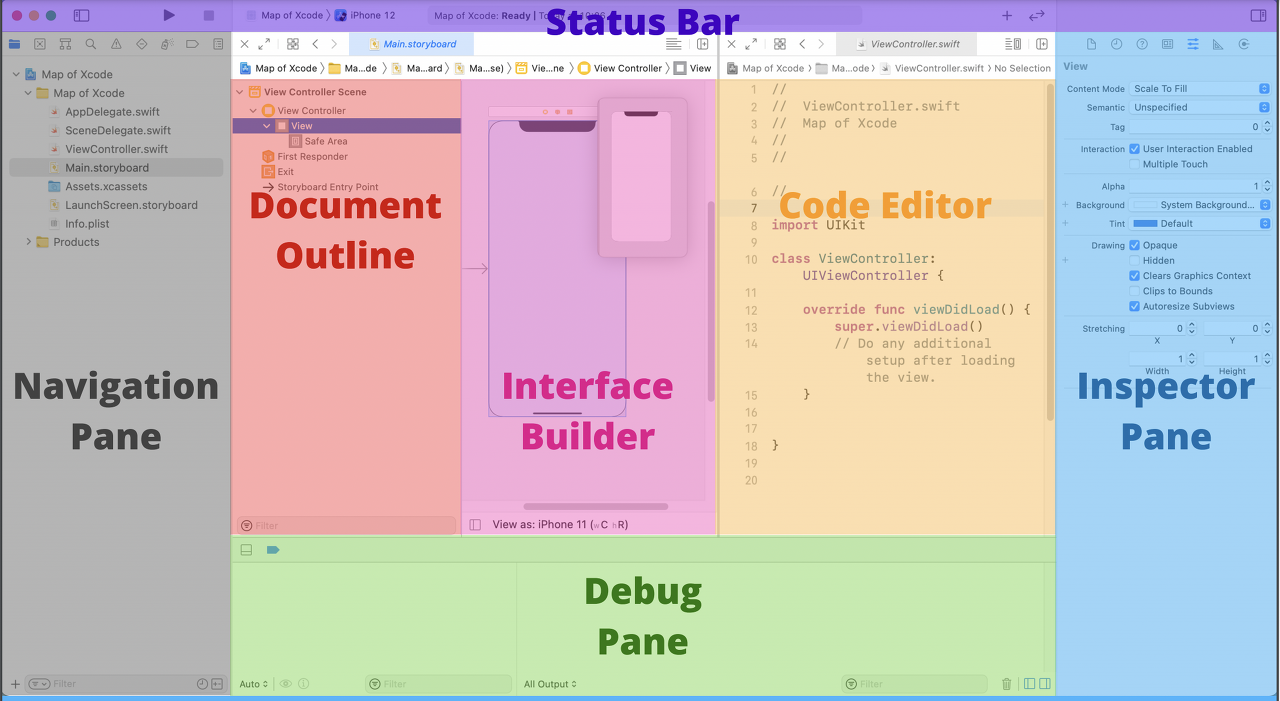Open the Find navigator magnifier
Screen dimensions: 1280x701
(x=91, y=44)
